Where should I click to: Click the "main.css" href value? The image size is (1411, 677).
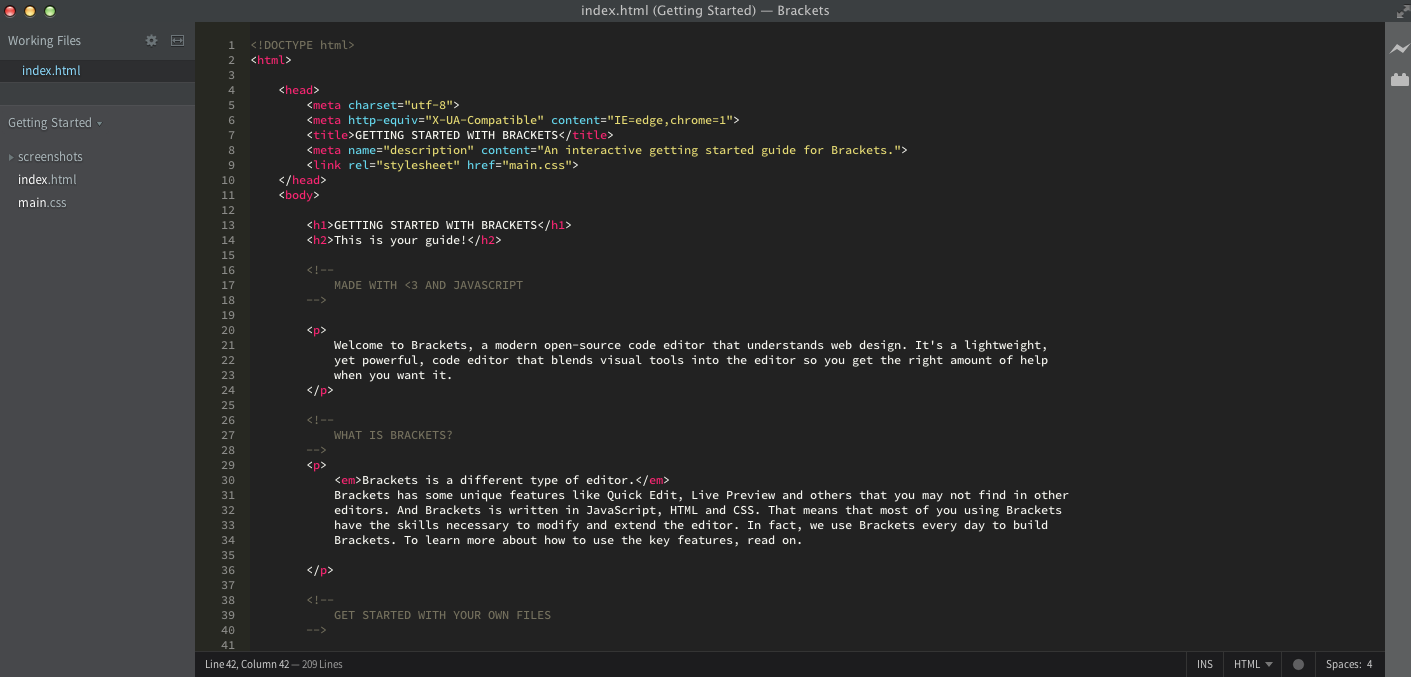(537, 165)
